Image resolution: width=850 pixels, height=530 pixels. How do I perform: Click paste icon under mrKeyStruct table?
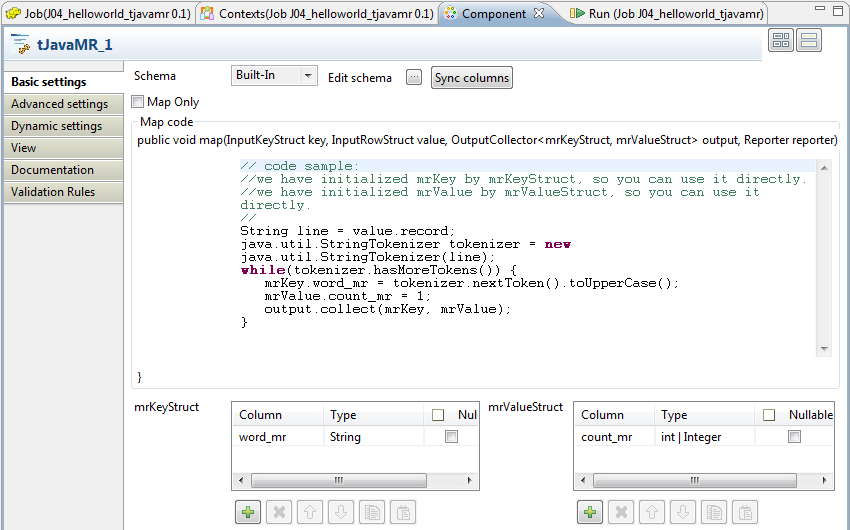tap(403, 512)
